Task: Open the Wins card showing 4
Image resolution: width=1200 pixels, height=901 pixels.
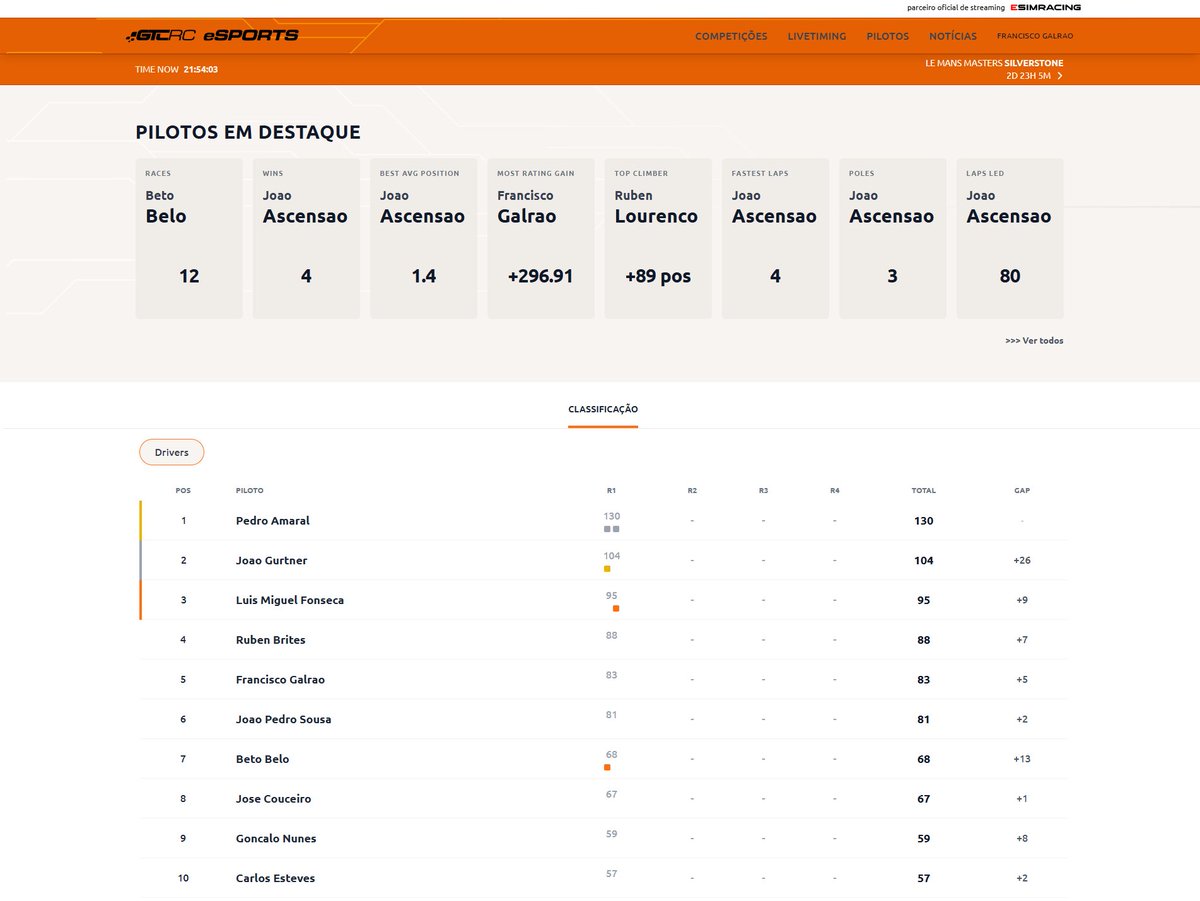Action: click(306, 238)
